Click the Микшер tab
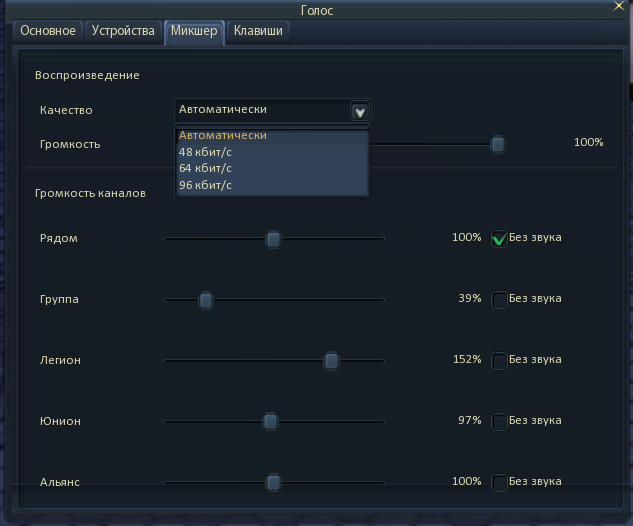The image size is (633, 526). pos(194,32)
